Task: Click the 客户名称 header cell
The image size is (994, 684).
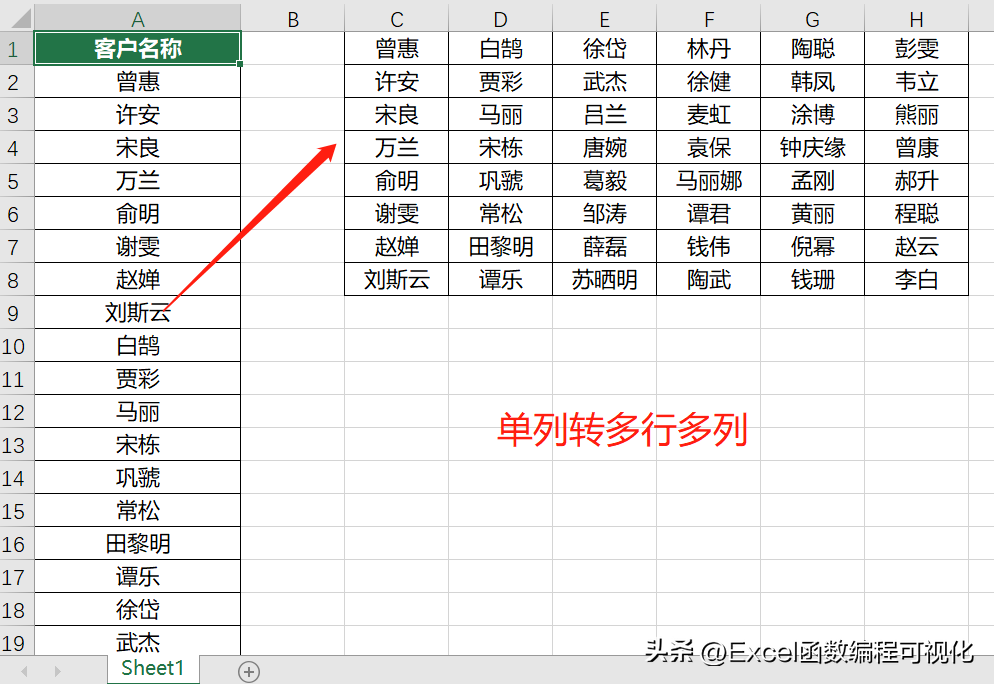Action: tap(138, 49)
